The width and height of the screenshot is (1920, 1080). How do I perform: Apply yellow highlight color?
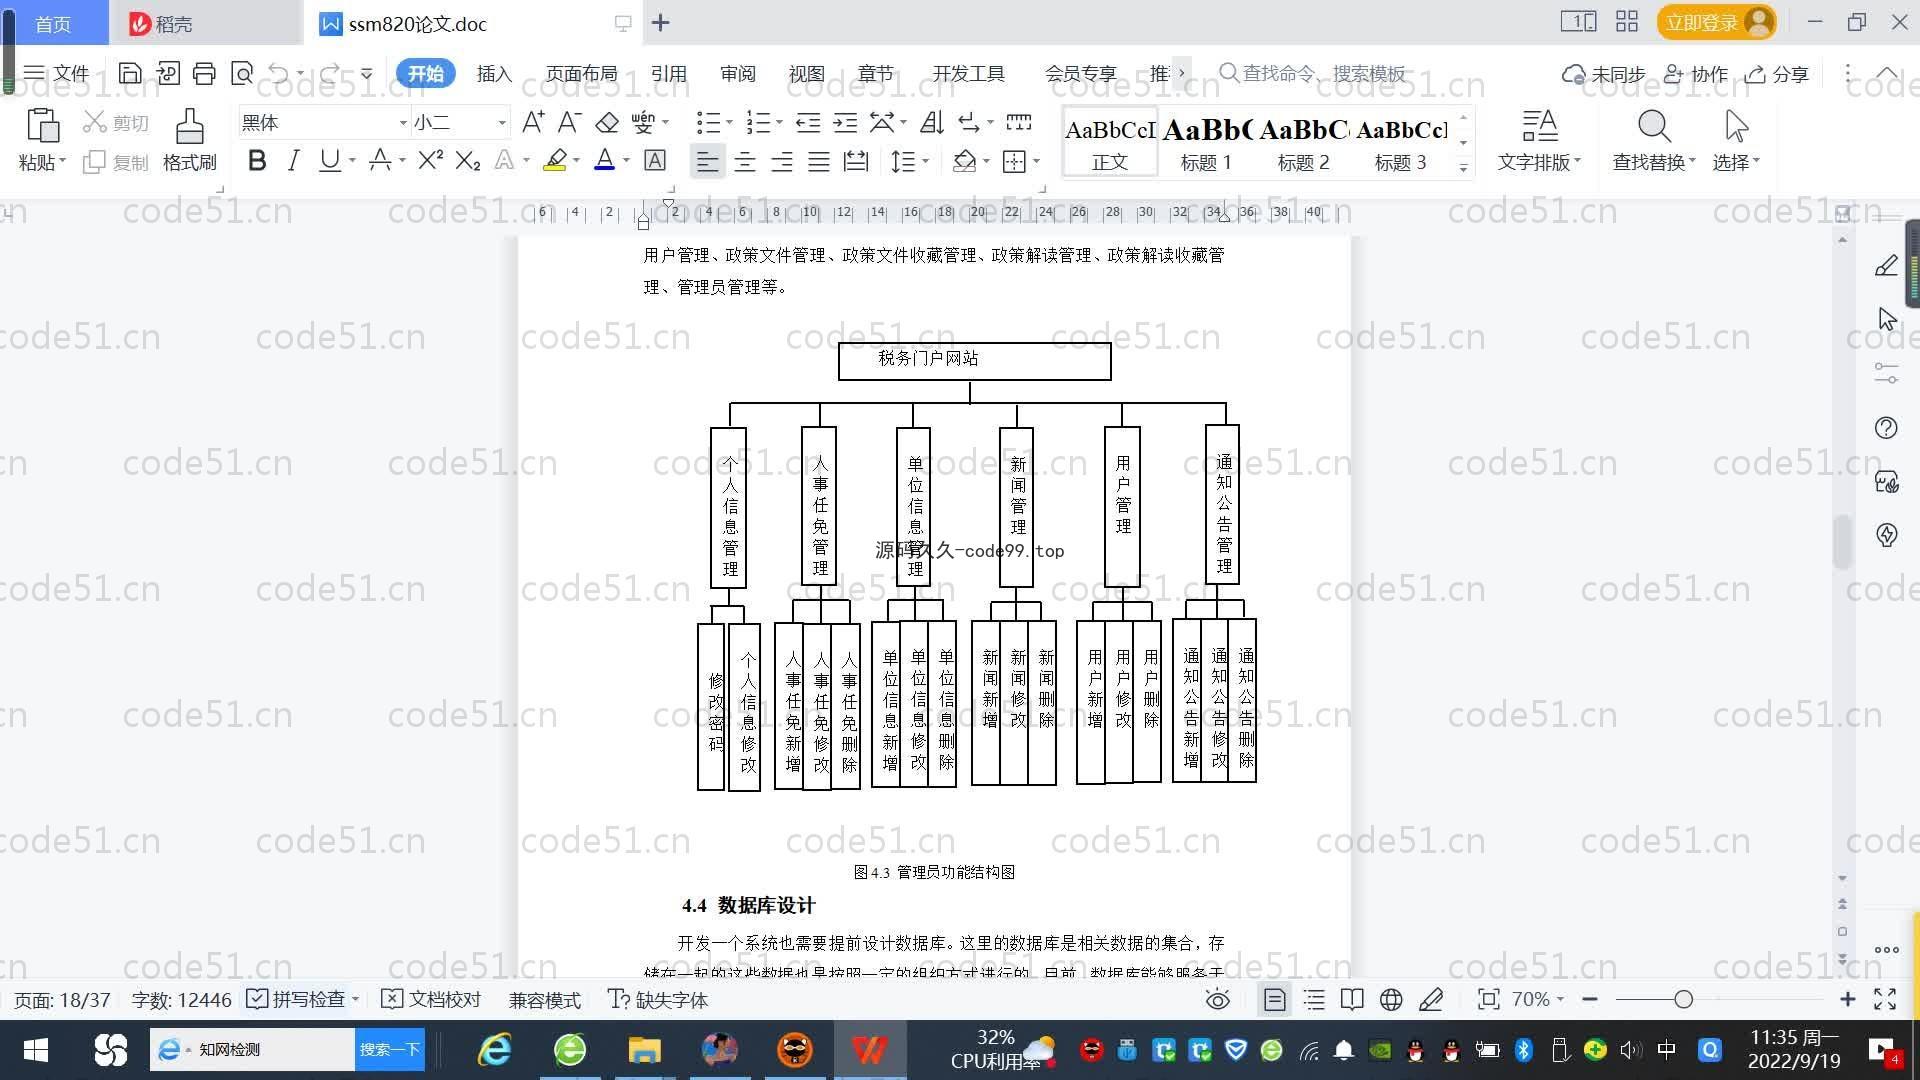coord(555,161)
